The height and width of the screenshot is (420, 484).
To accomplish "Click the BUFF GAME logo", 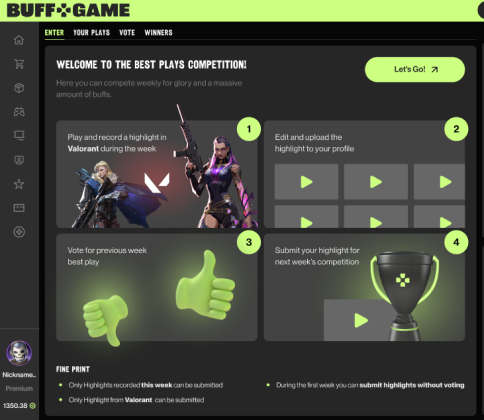I will (x=68, y=10).
